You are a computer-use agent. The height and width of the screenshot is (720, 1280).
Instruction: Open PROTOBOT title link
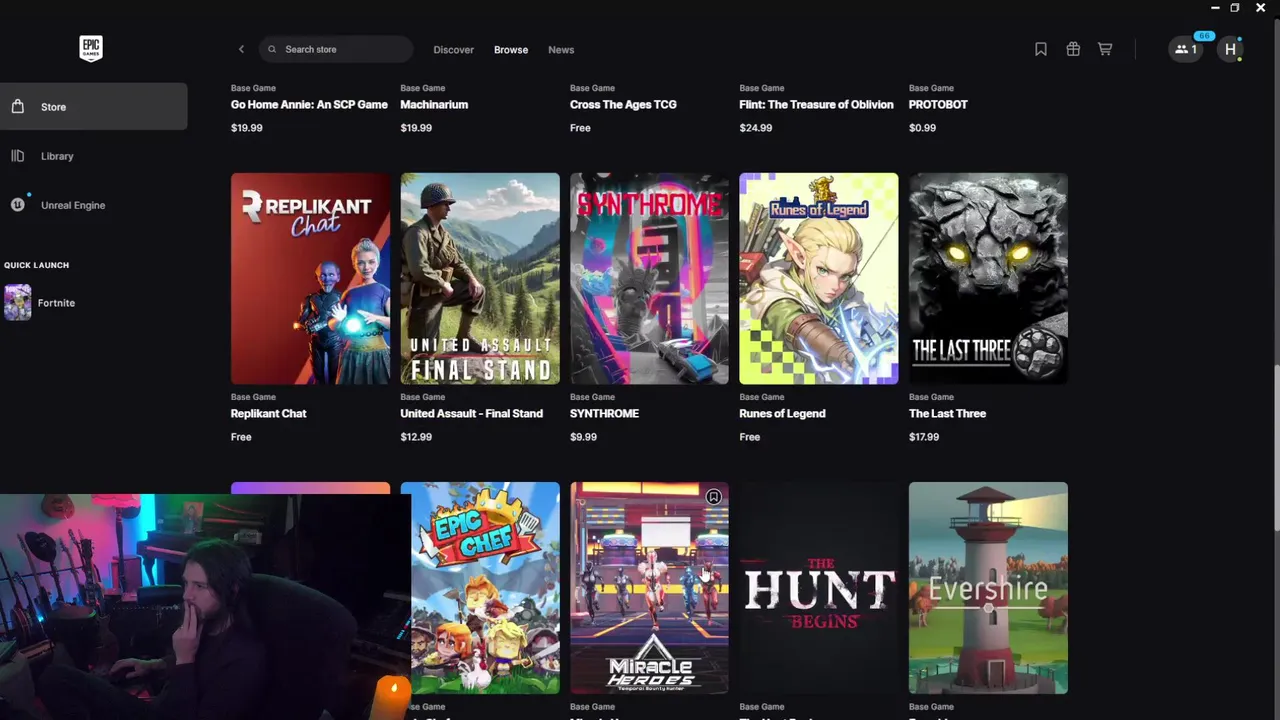click(x=938, y=104)
